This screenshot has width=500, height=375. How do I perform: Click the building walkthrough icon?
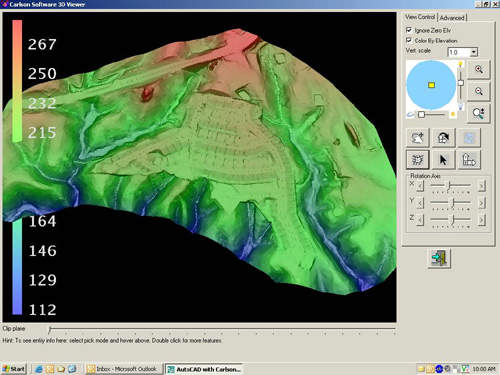click(x=469, y=160)
